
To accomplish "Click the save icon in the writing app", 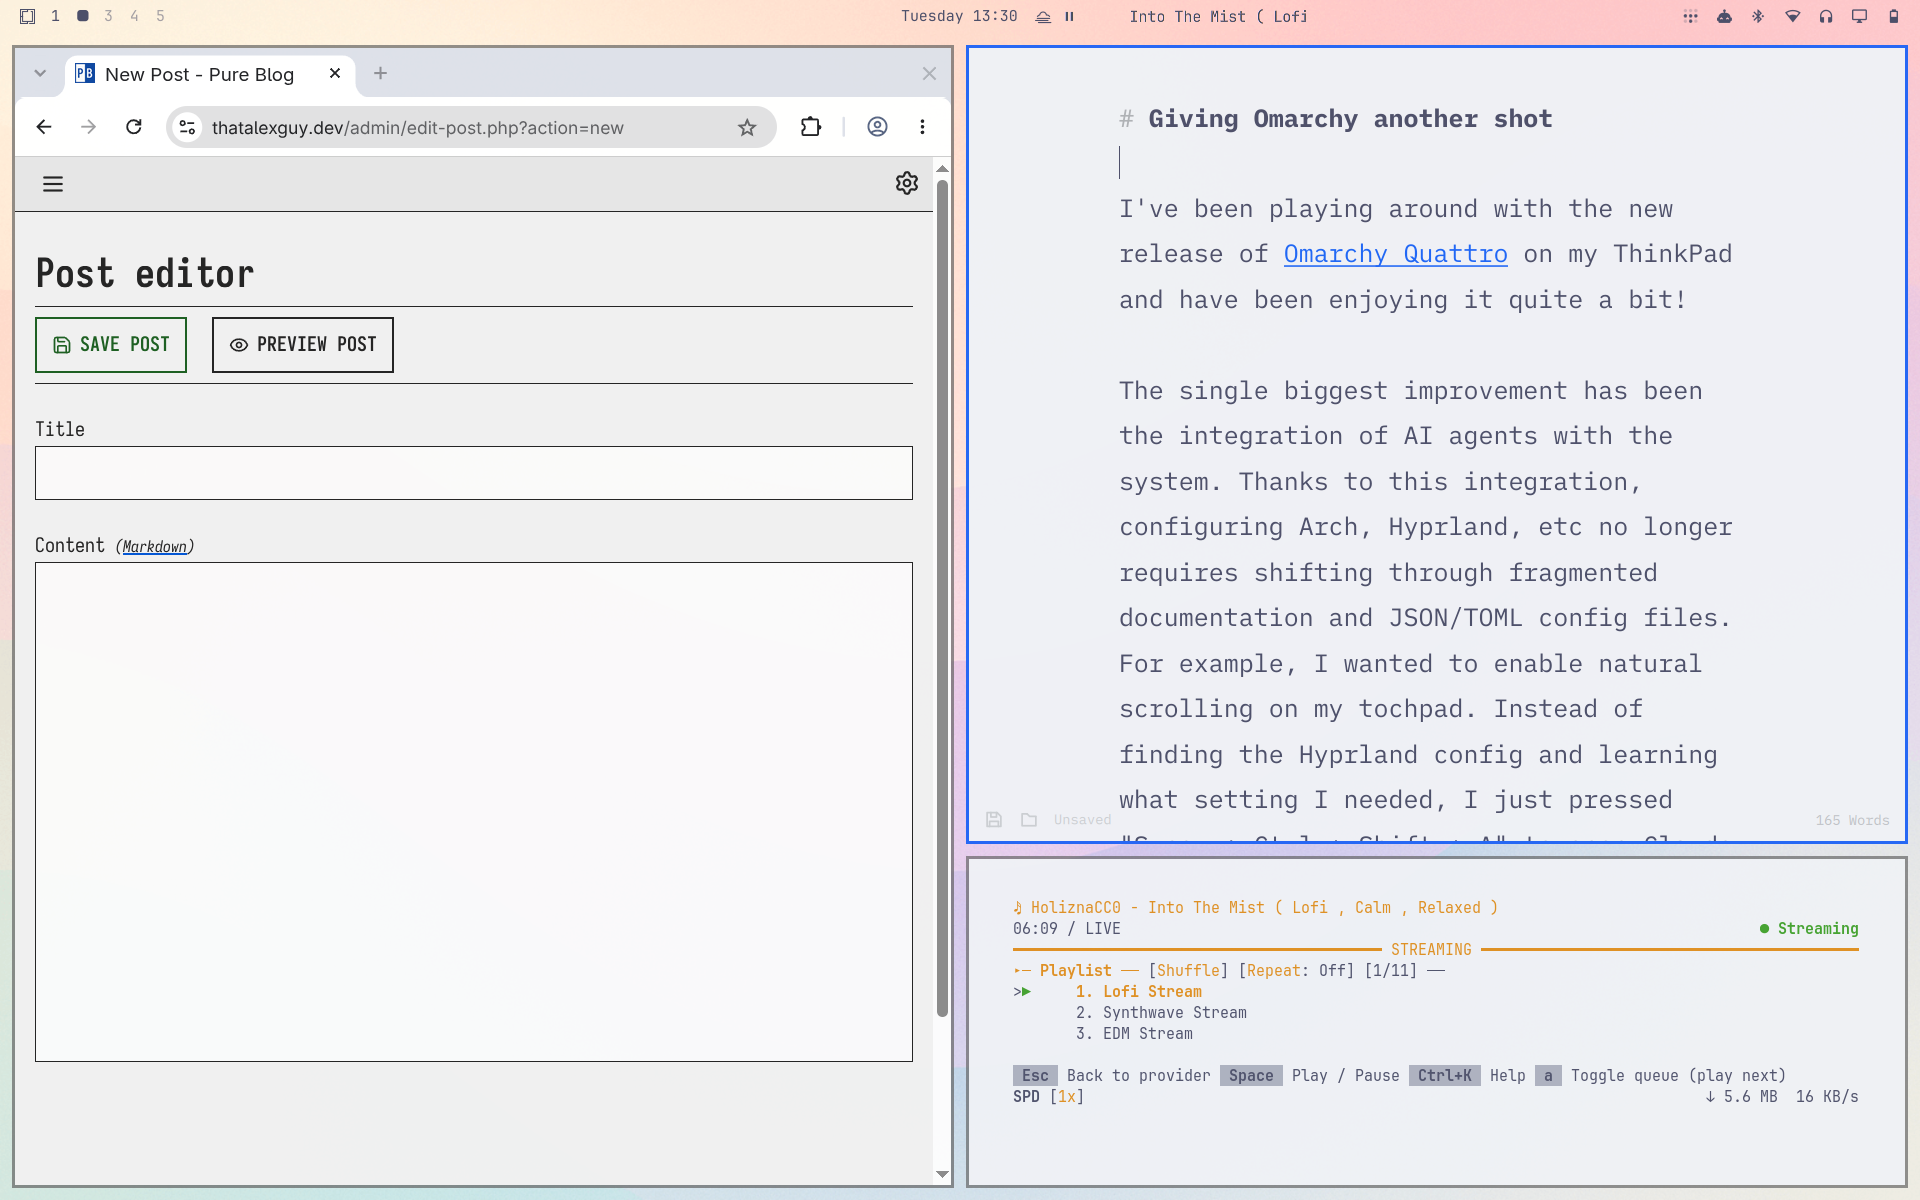I will 994,820.
